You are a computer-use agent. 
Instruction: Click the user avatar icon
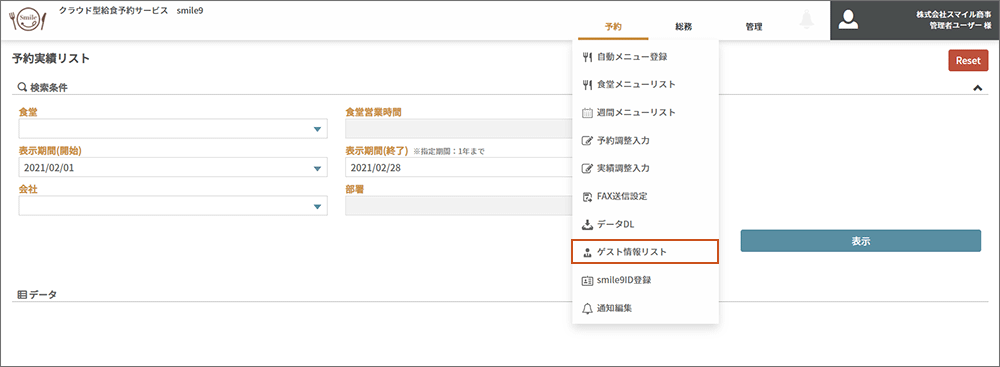848,20
